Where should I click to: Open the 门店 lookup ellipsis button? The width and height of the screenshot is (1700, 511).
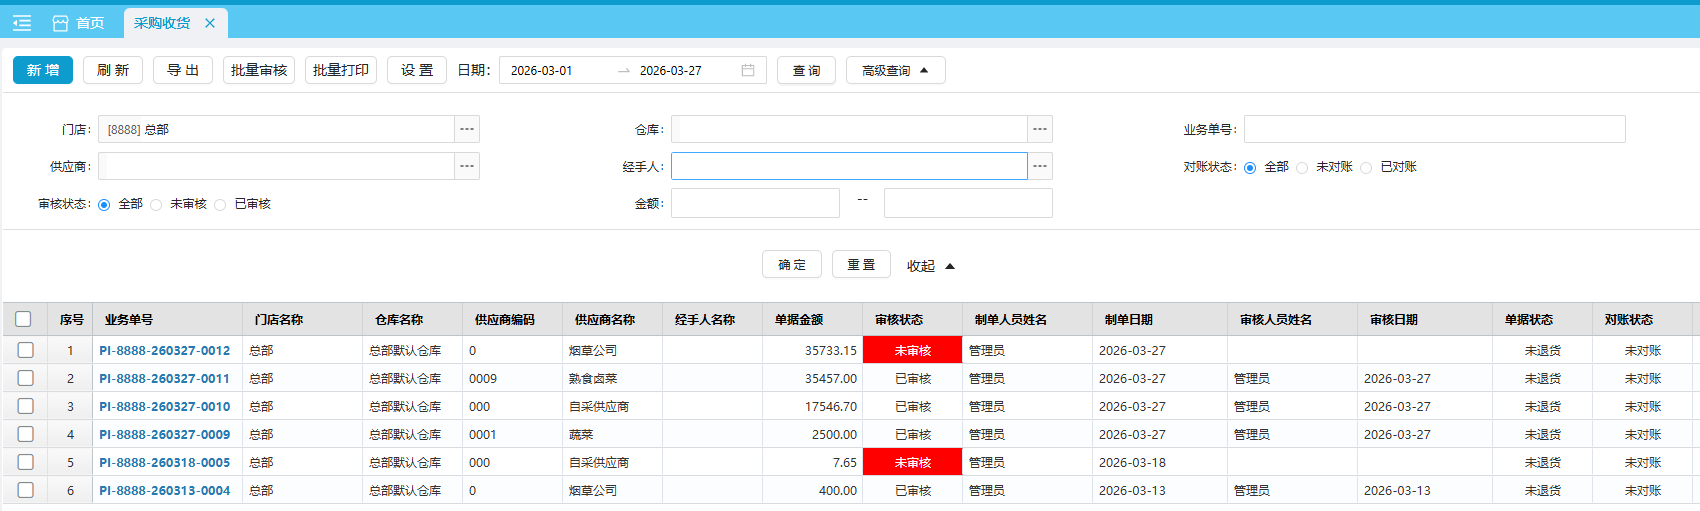click(x=467, y=129)
